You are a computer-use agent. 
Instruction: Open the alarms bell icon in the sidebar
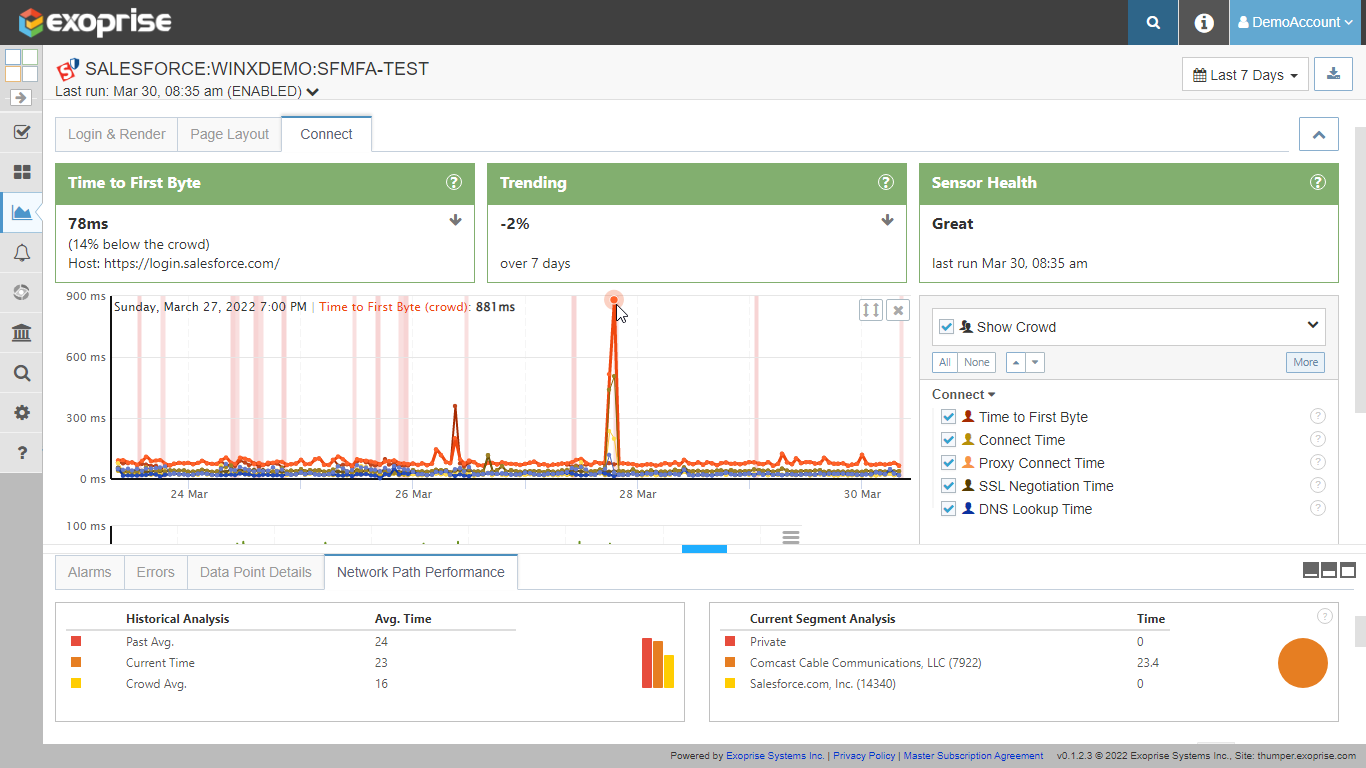[21, 253]
